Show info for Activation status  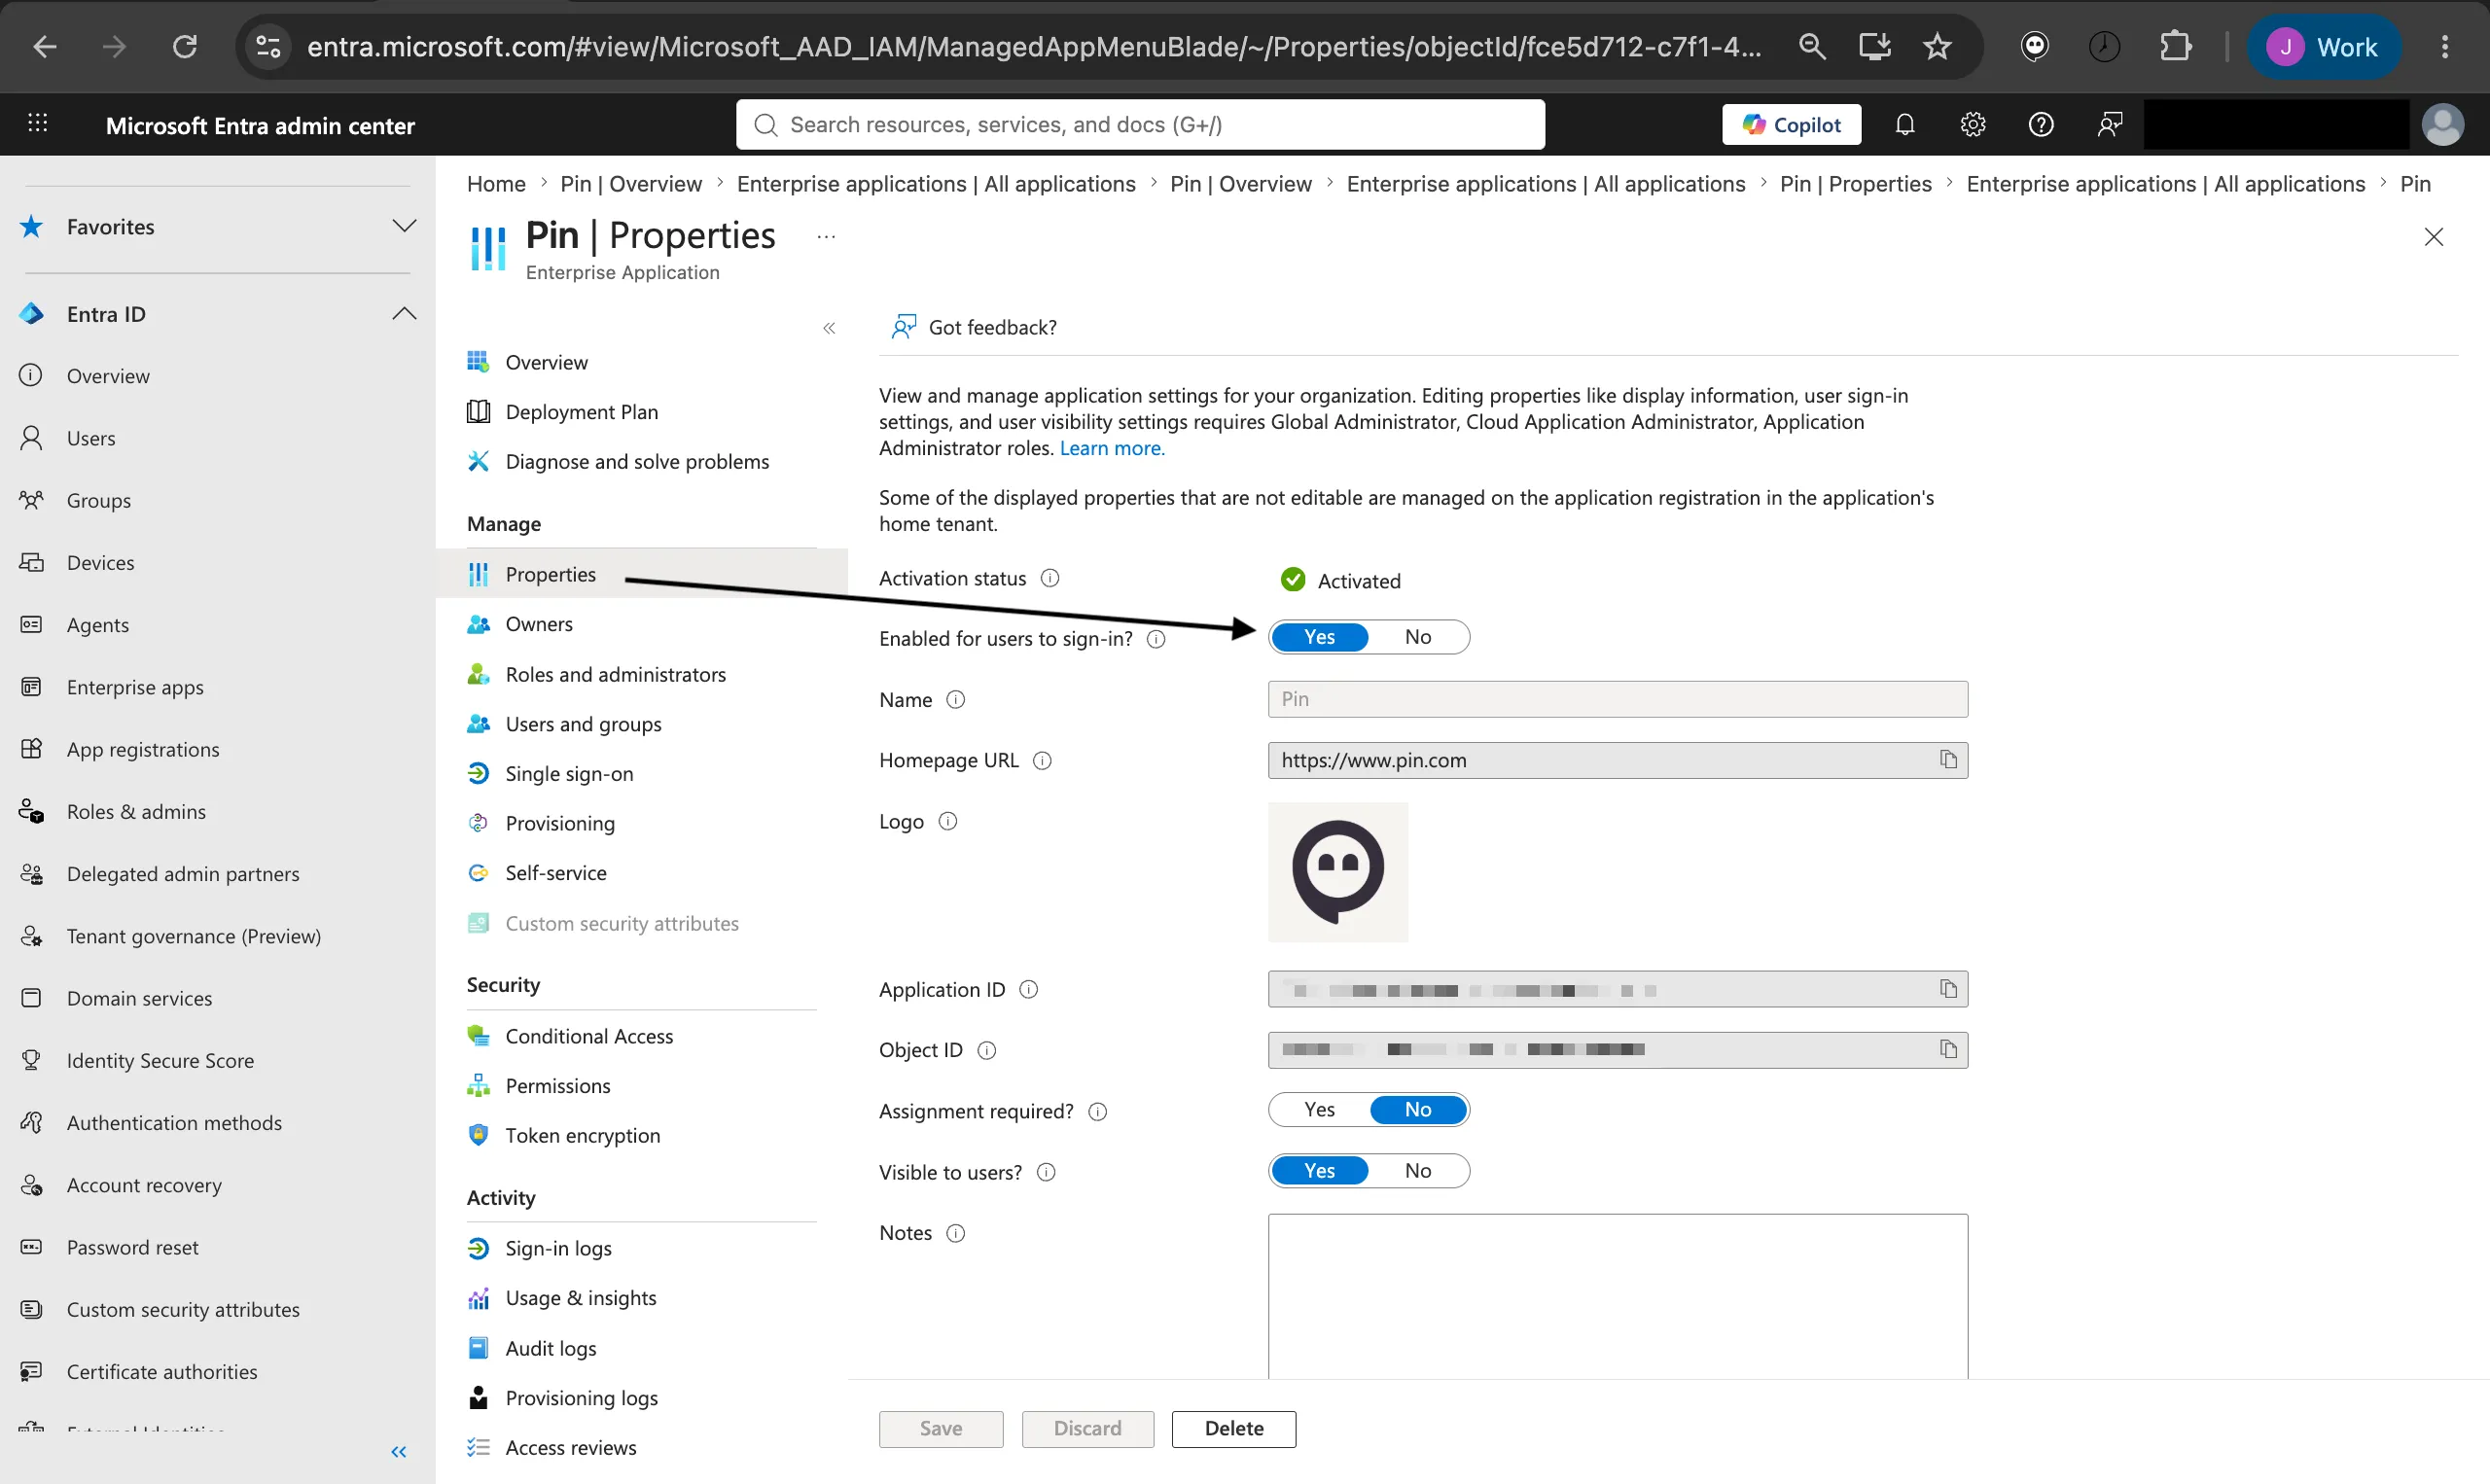tap(1050, 578)
